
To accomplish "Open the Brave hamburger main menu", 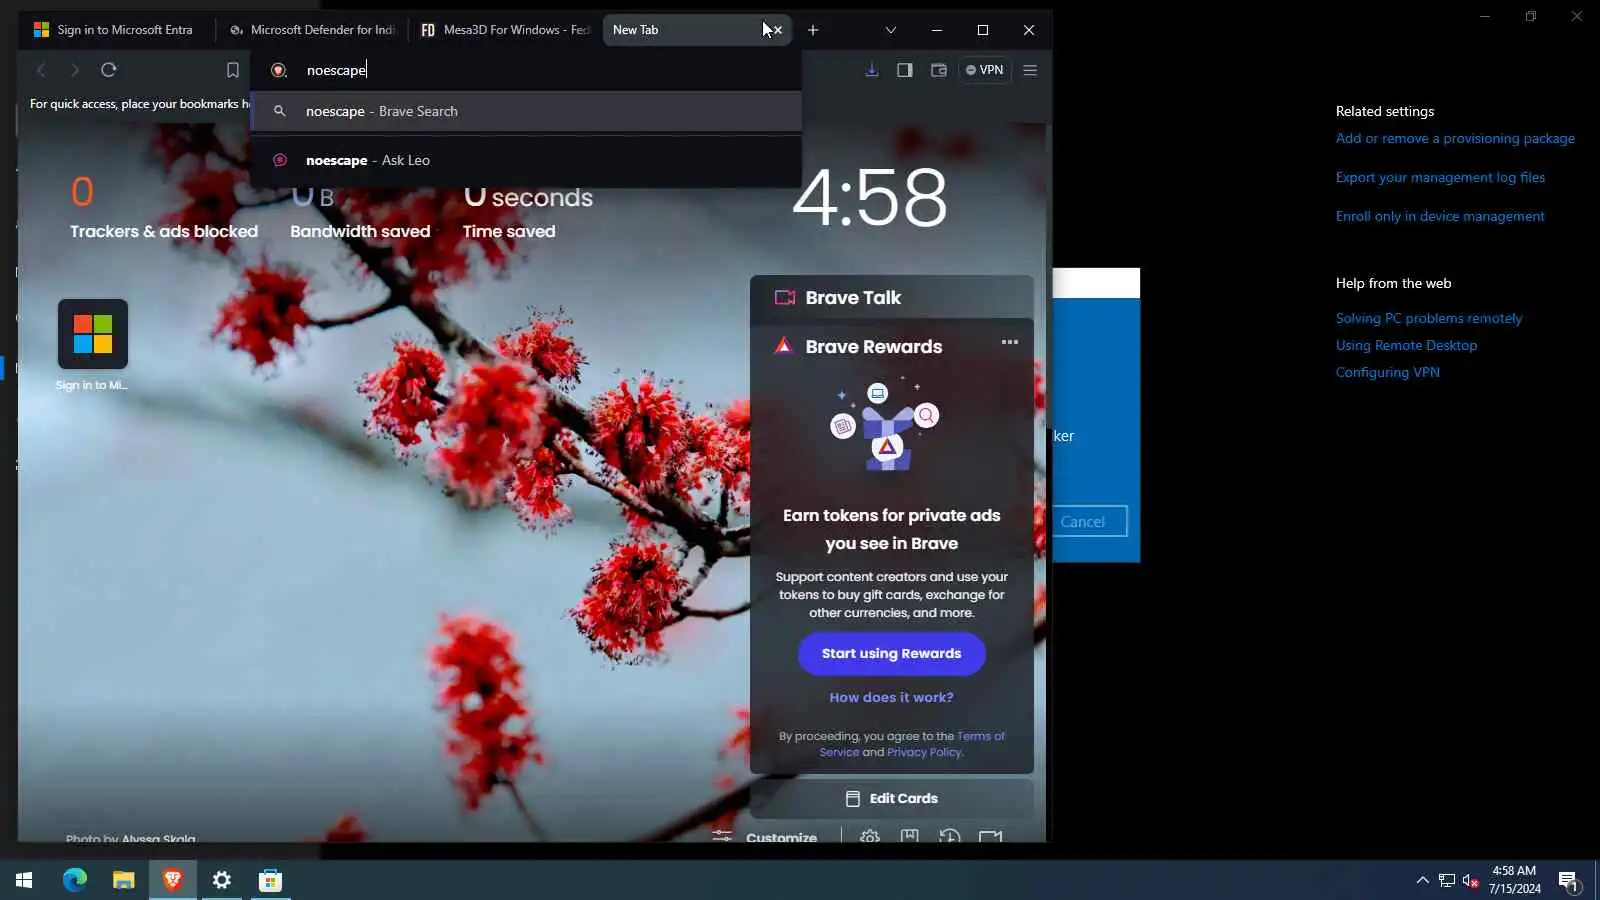I will tap(1030, 70).
